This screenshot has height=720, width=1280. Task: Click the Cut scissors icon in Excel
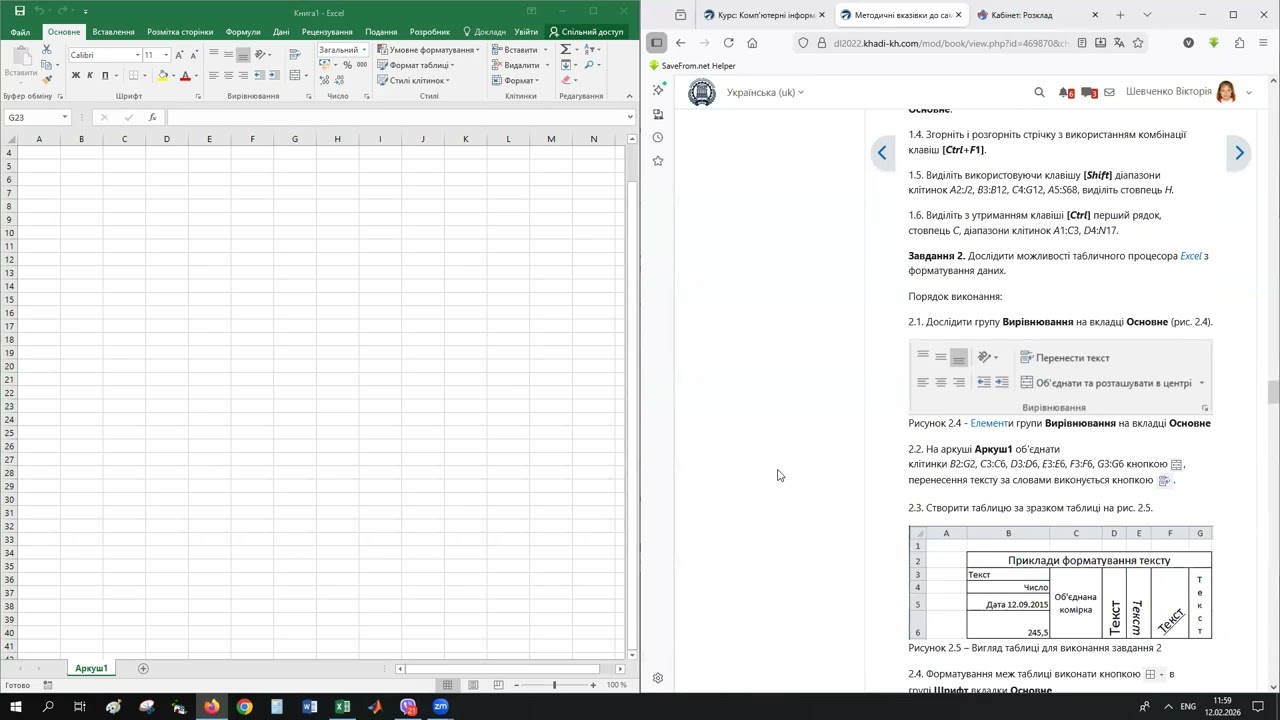47,50
